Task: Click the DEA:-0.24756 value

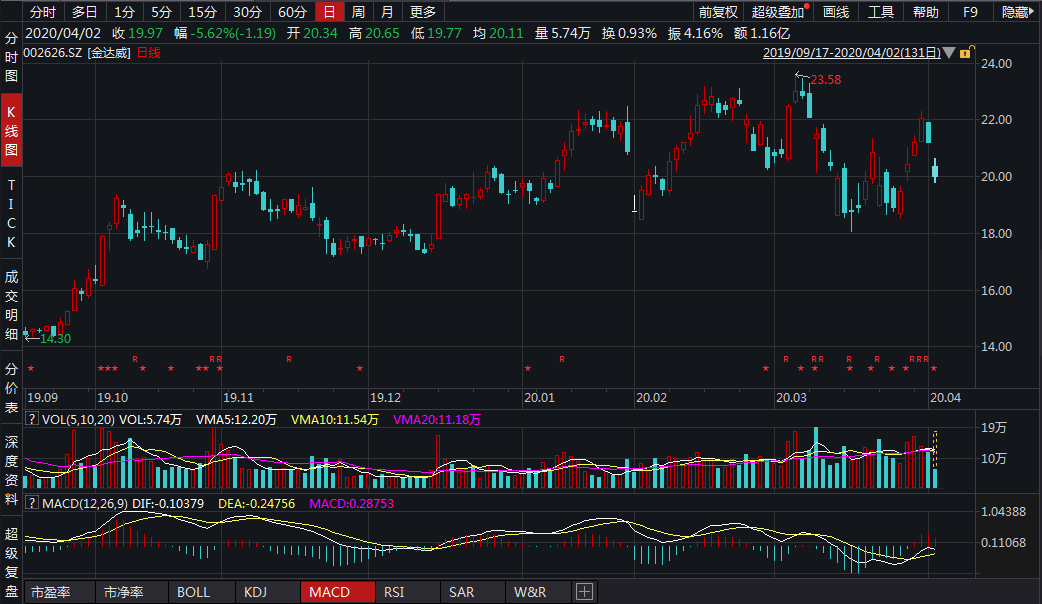Action: [257, 503]
